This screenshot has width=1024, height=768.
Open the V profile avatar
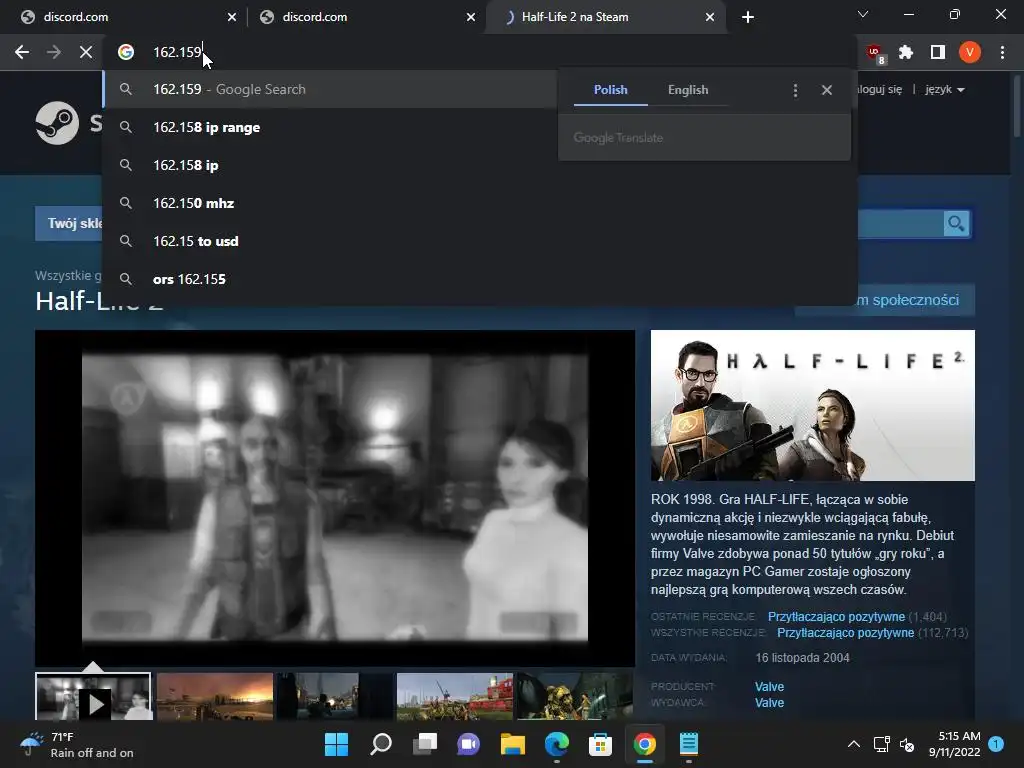click(970, 52)
